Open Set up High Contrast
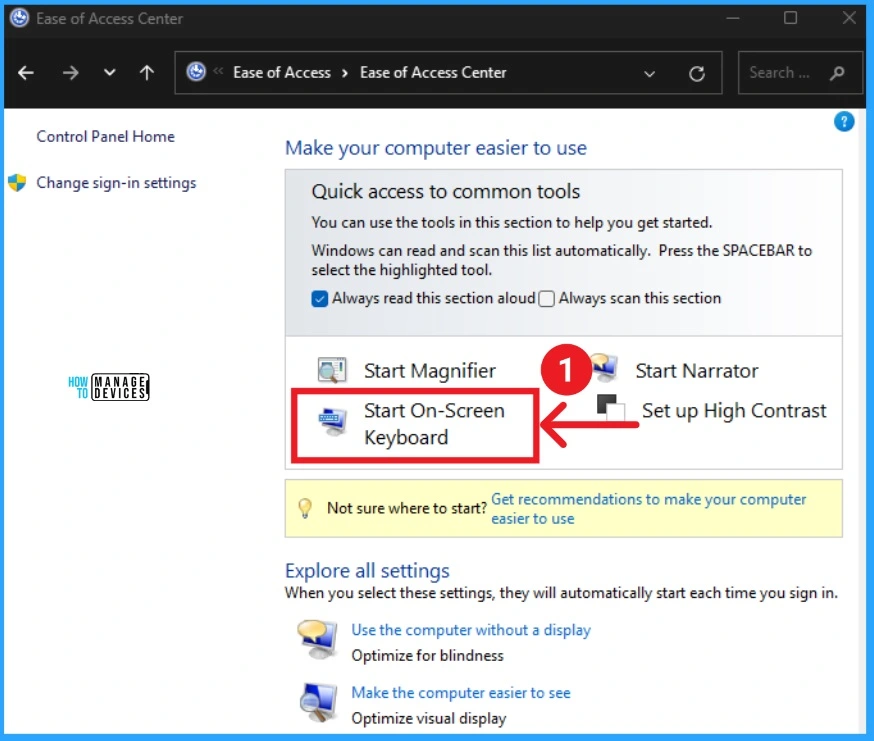 pyautogui.click(x=734, y=411)
